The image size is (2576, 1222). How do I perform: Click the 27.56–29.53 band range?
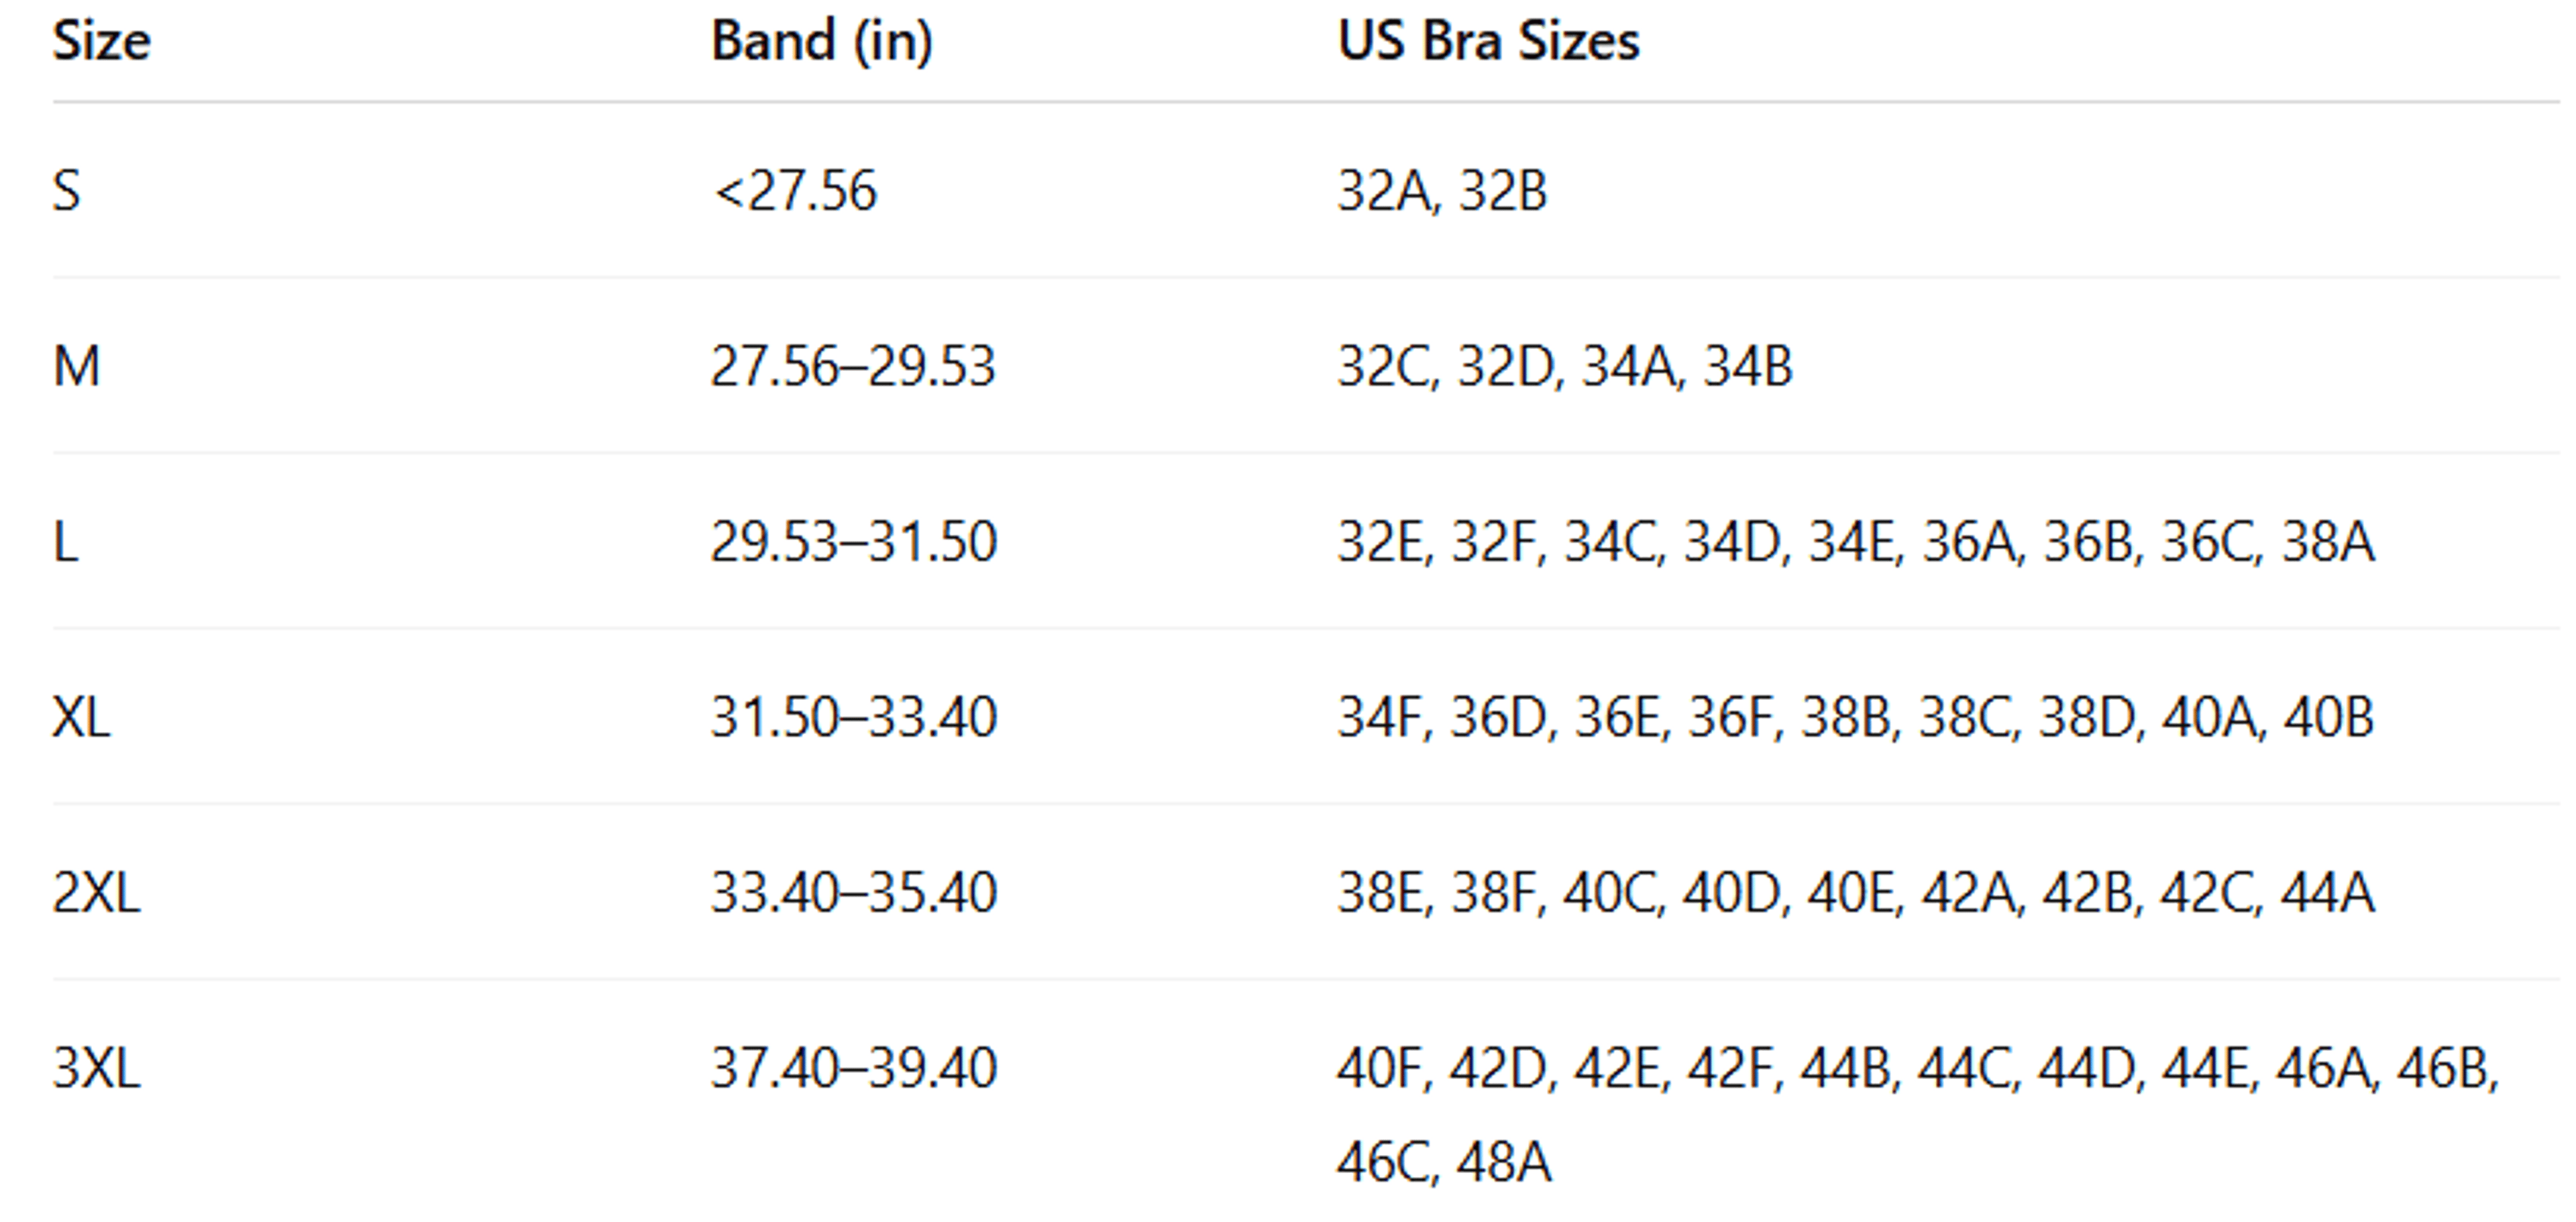coord(853,366)
